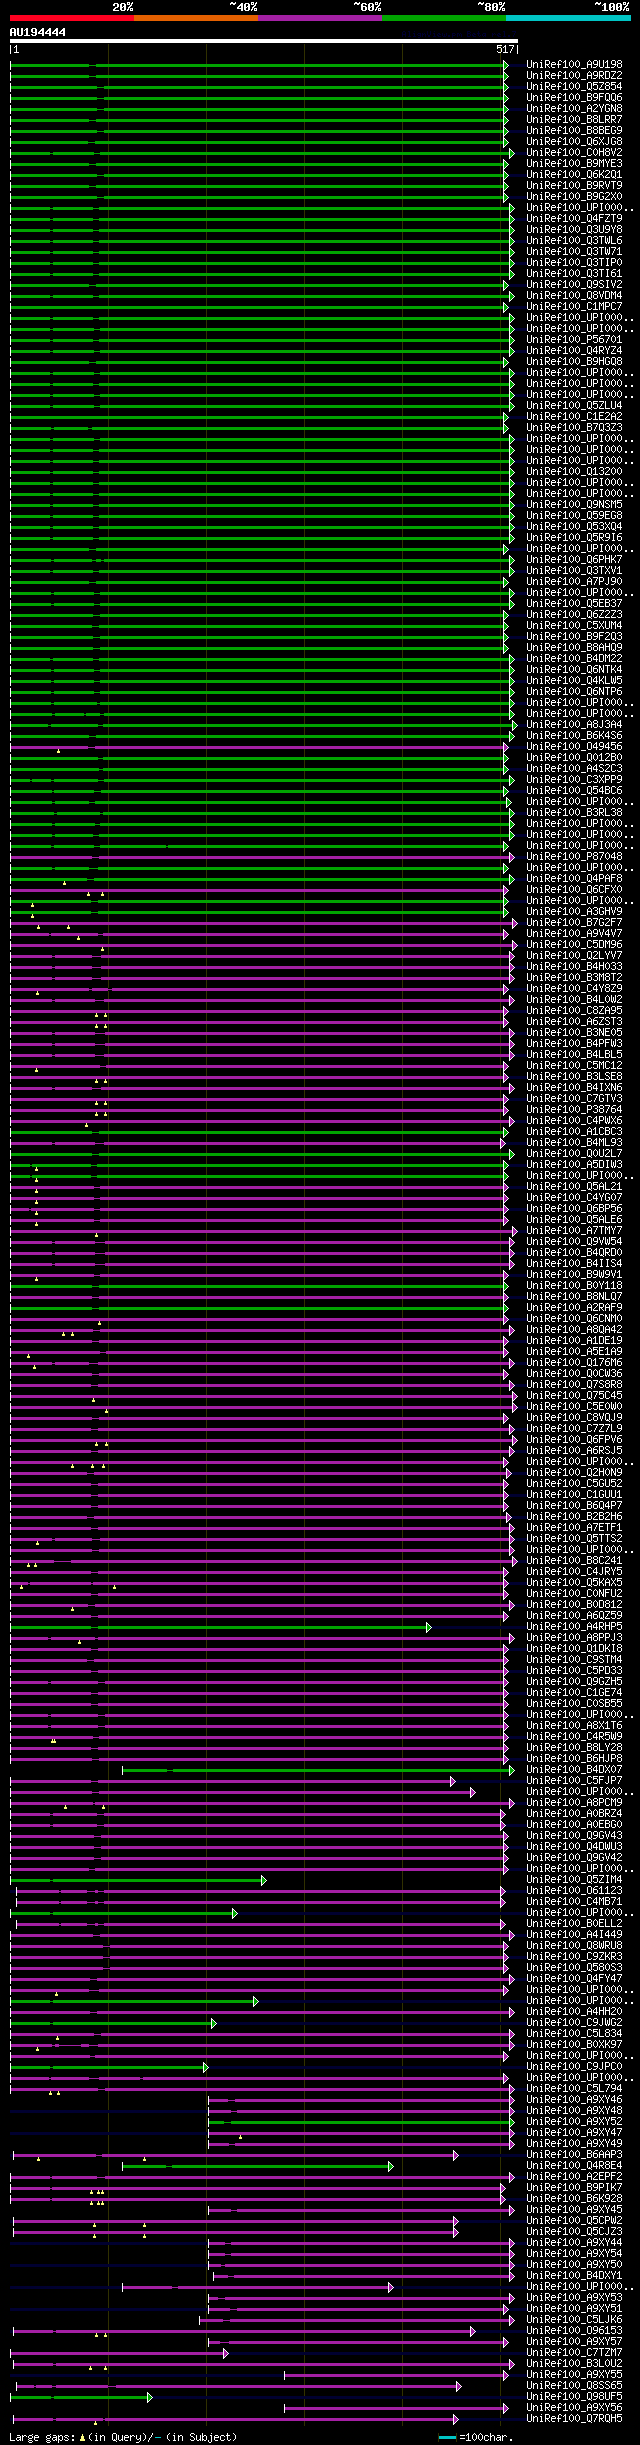Select the UniRef100_P56701 label
The height and width of the screenshot is (2445, 640).
pyautogui.click(x=574, y=340)
